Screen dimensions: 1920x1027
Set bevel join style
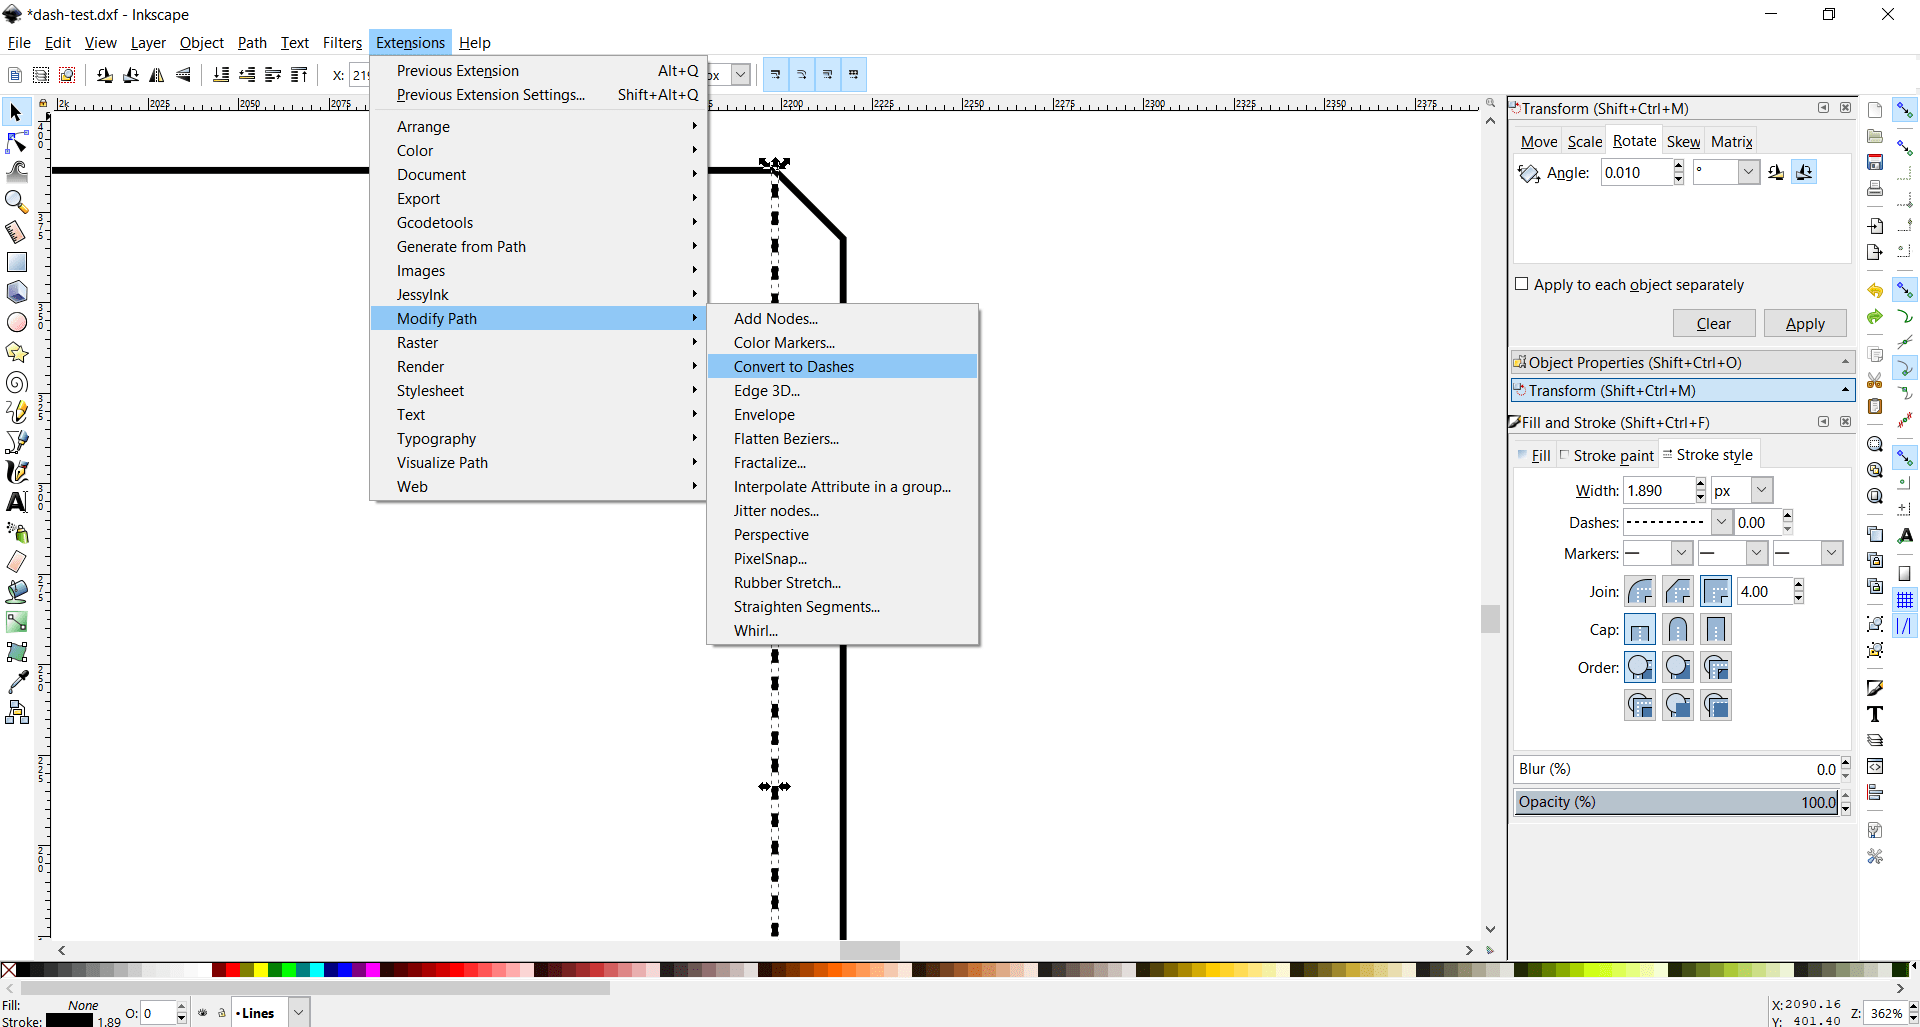[1678, 592]
